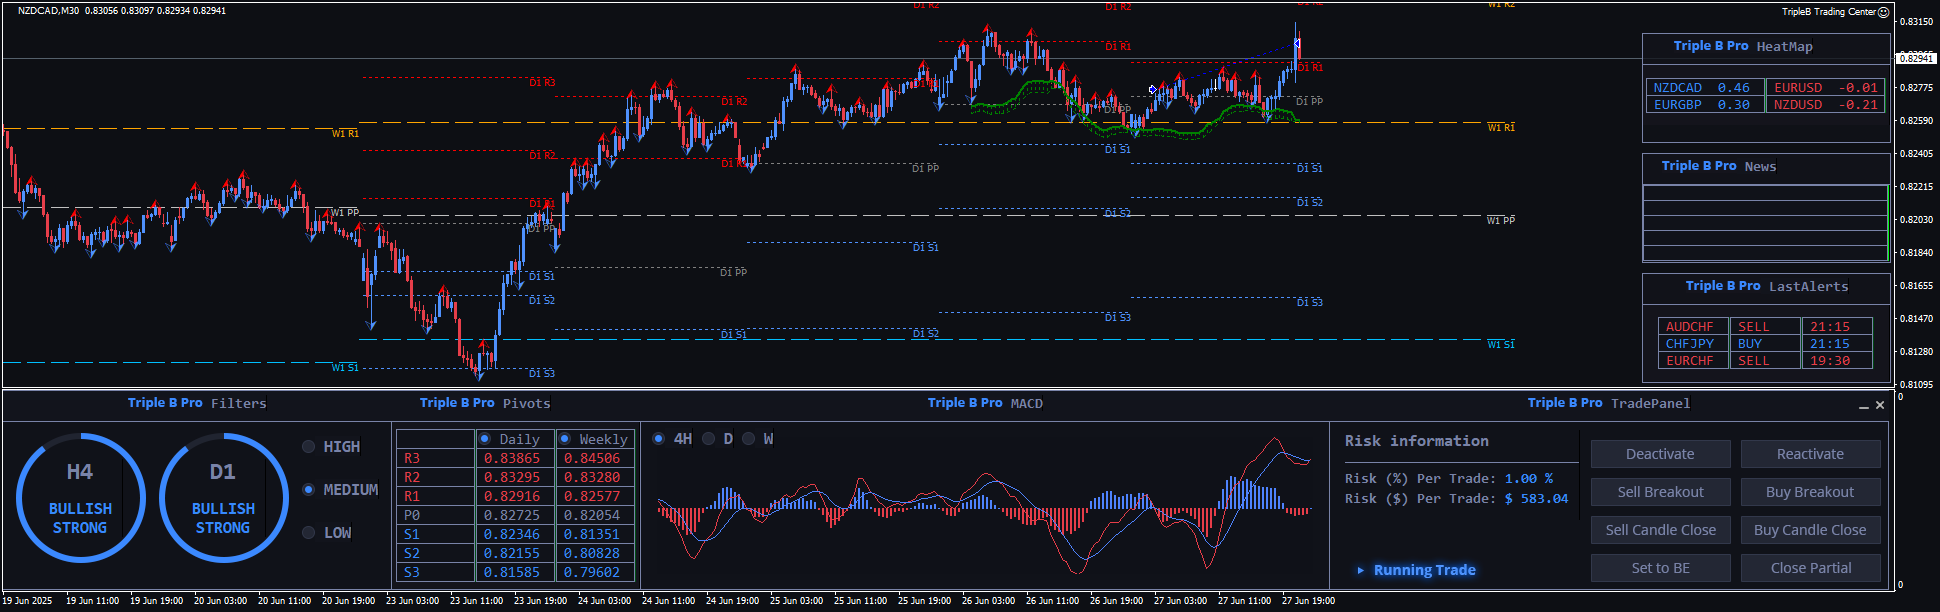The image size is (1940, 612).
Task: Click the smiley icon beside TripleB Trading Center
Action: point(1883,12)
